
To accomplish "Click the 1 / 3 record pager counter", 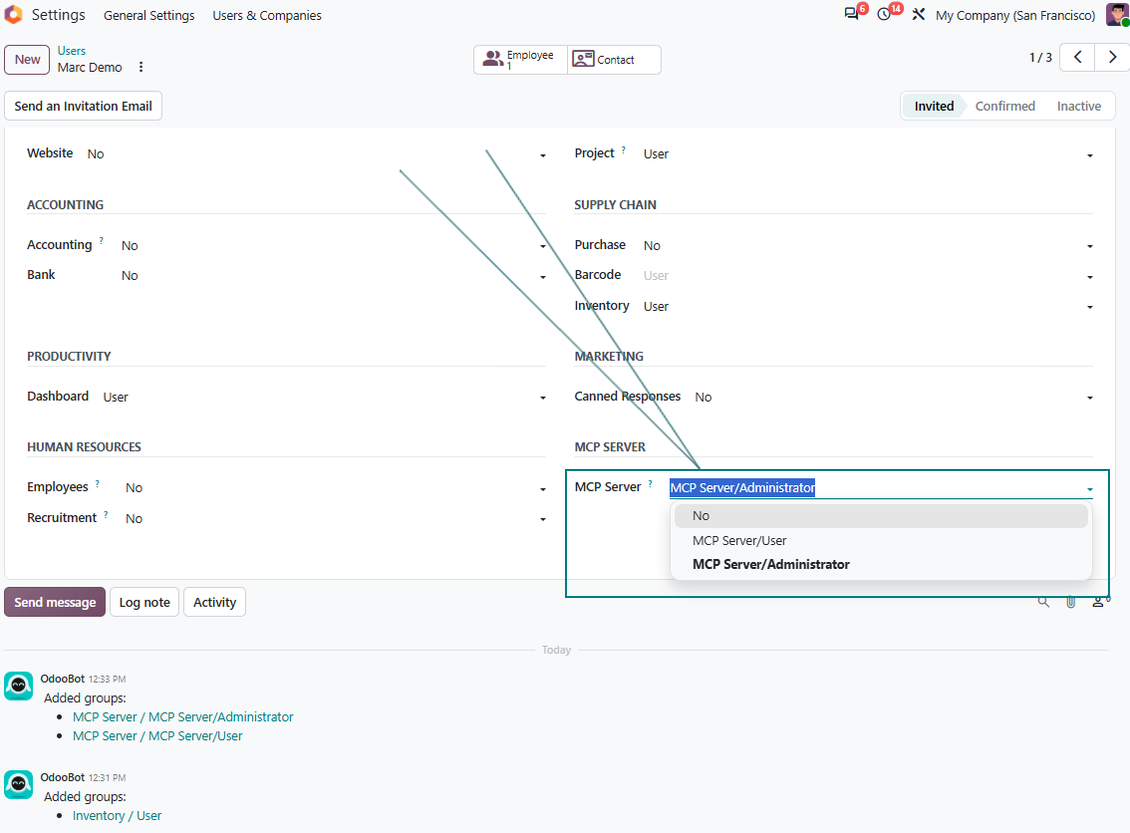I will [x=1040, y=58].
